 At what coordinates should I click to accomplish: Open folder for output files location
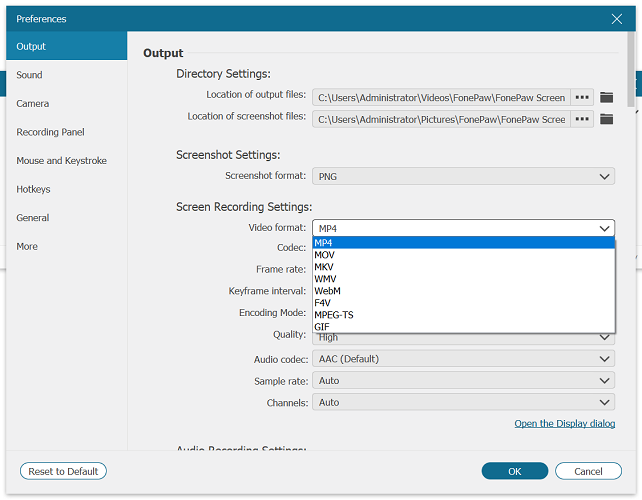606,97
